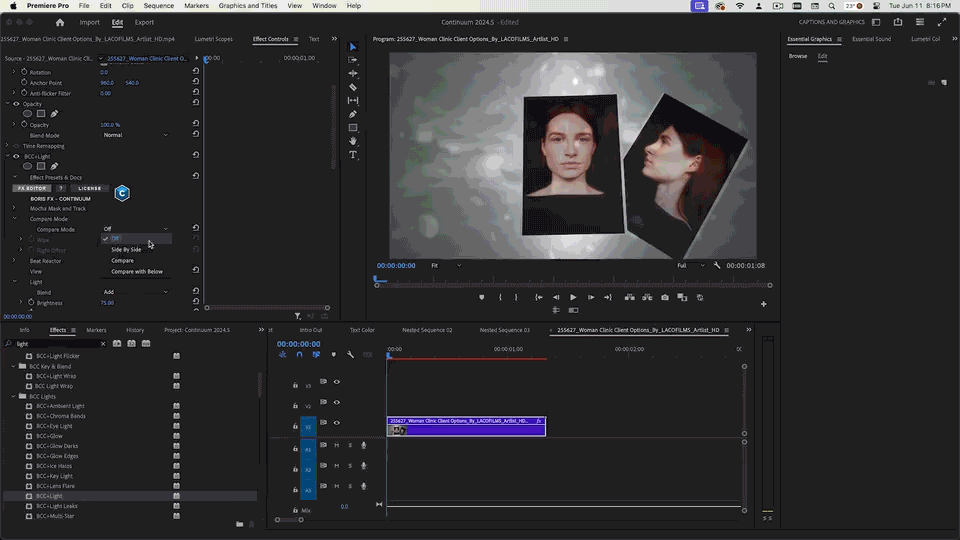Image resolution: width=960 pixels, height=540 pixels.
Task: Create ellipse mask under BCC+Light effect
Action: coord(28,166)
